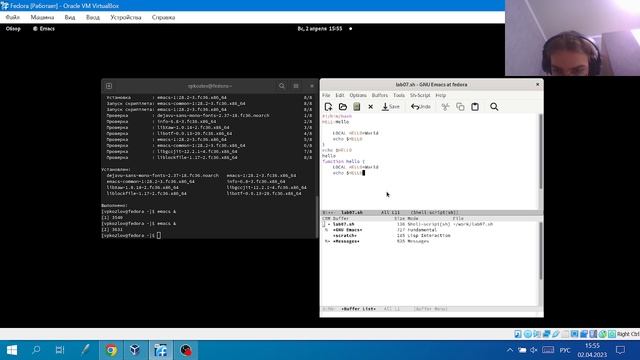Open the Справка menu in VirtualBox
640x360 pixels.
tap(163, 18)
